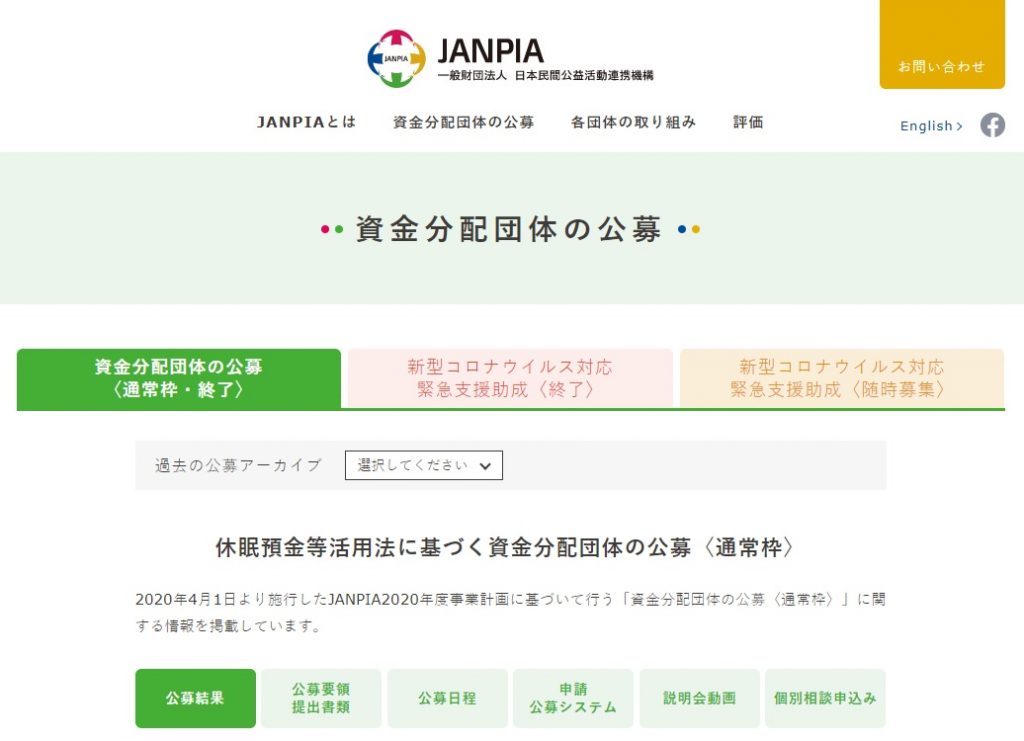Image resolution: width=1024 pixels, height=741 pixels.
Task: Select 各団体の取り組み in navigation
Action: tap(633, 122)
